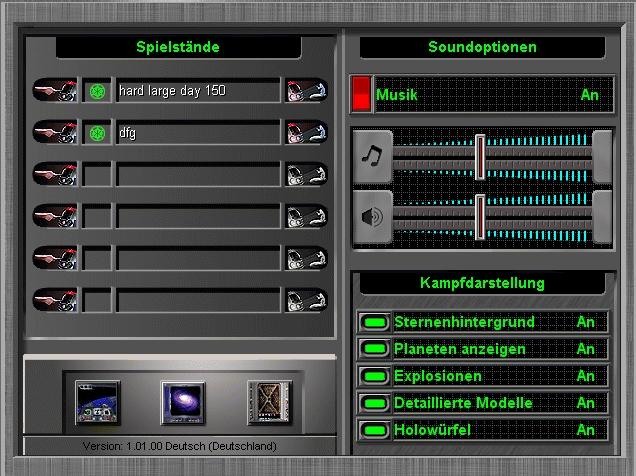The width and height of the screenshot is (636, 476).
Task: Click the red ship icon of the fourth save slot
Action: click(x=55, y=216)
